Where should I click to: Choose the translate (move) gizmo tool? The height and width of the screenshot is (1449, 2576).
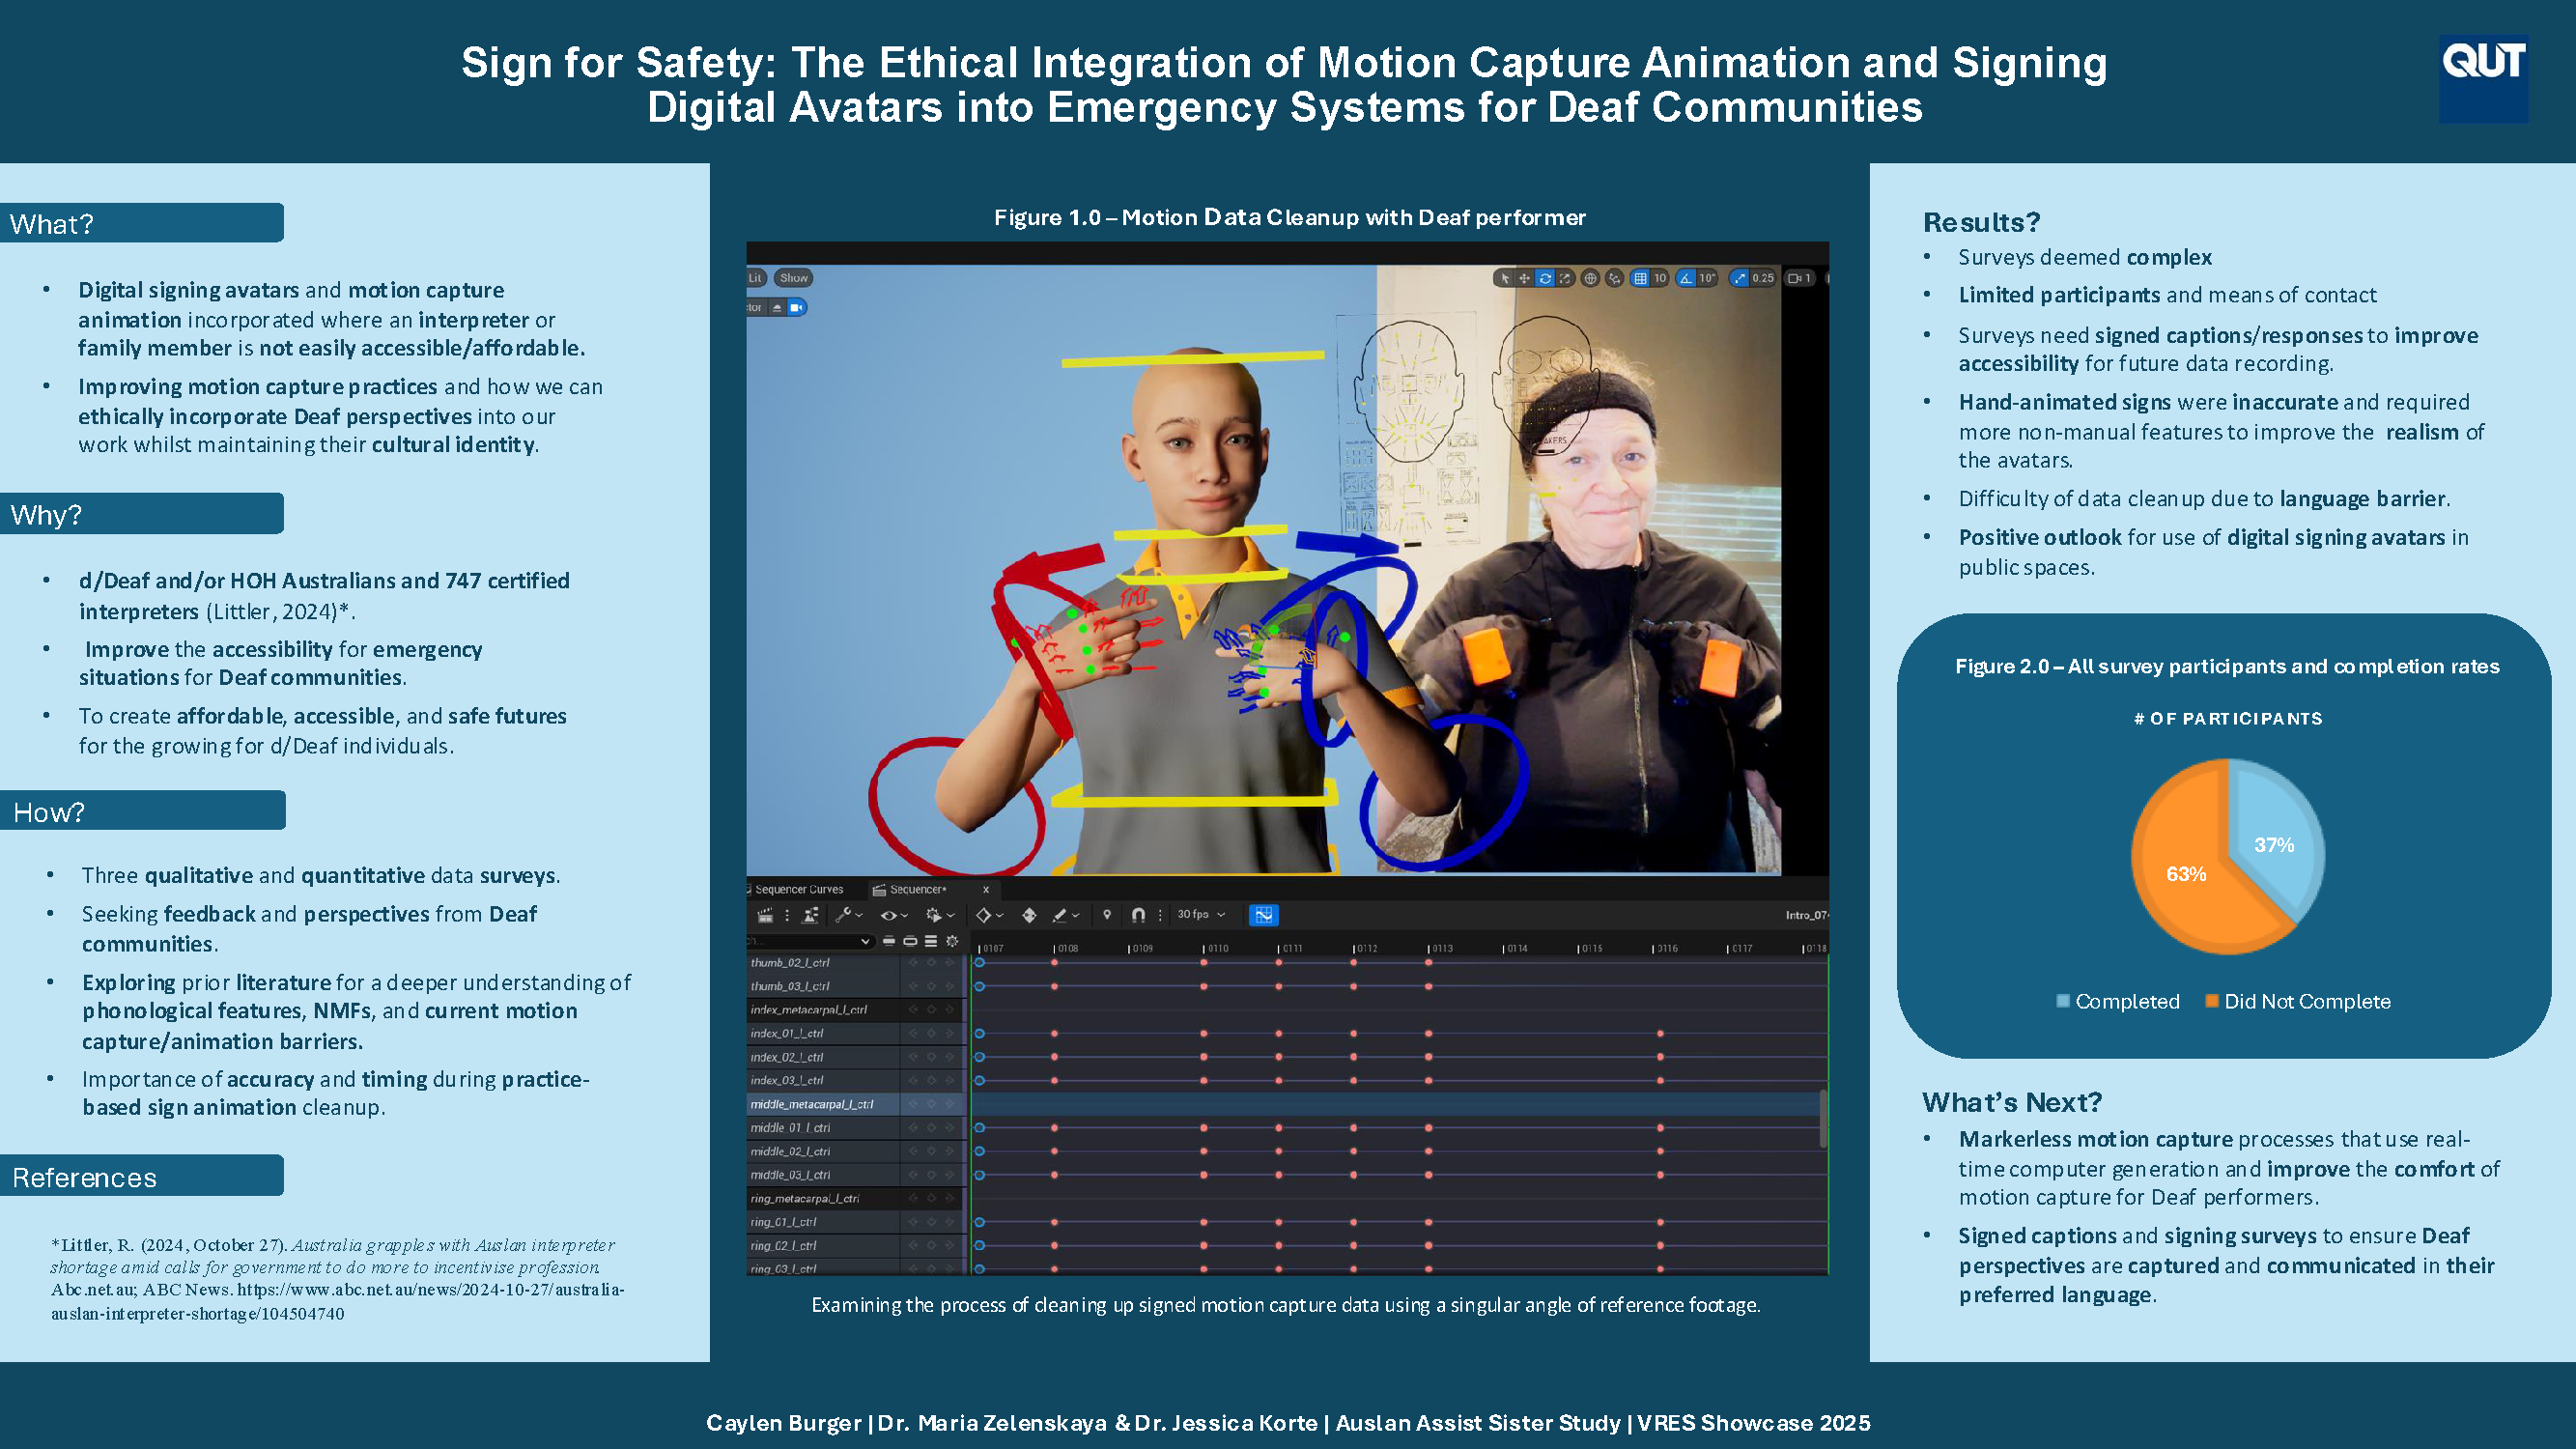(1524, 278)
